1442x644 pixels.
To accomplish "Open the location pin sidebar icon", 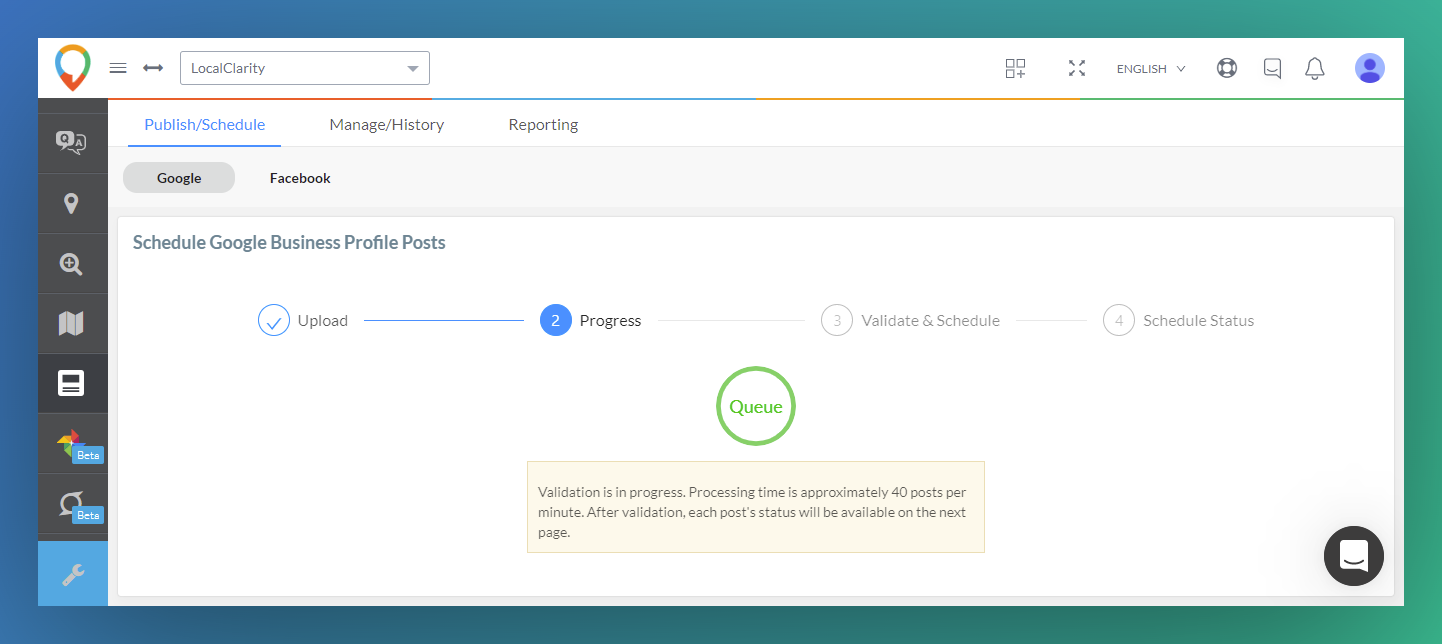I will click(x=72, y=204).
